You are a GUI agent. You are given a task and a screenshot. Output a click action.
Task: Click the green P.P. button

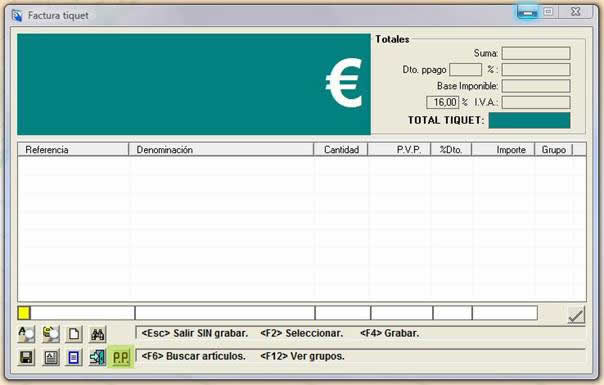coord(121,357)
